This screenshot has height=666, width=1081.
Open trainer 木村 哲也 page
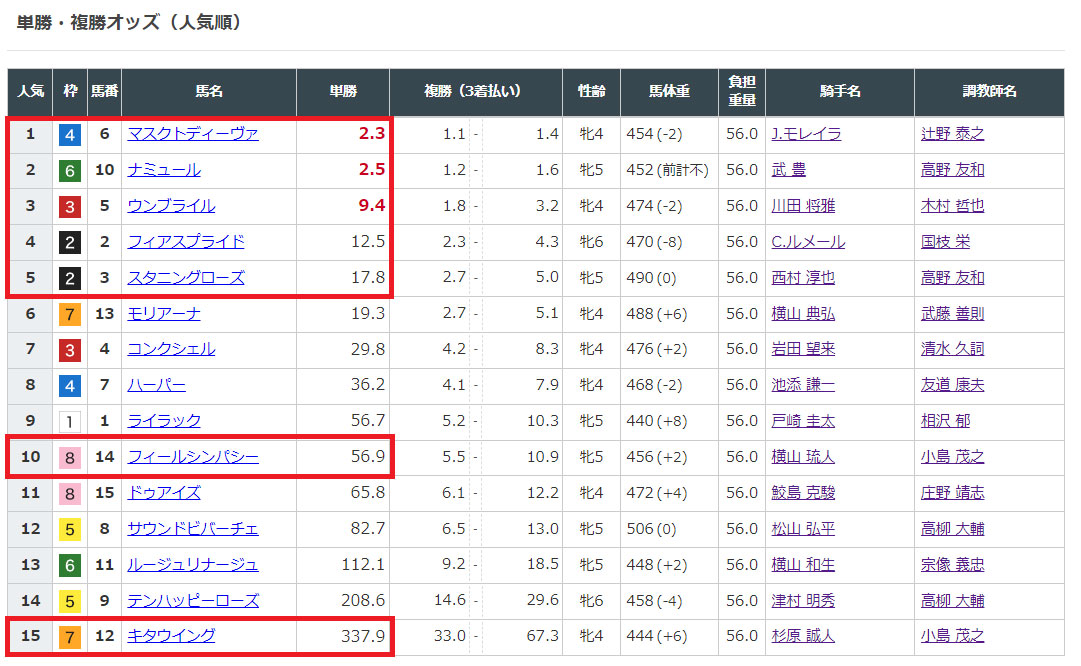click(x=952, y=205)
